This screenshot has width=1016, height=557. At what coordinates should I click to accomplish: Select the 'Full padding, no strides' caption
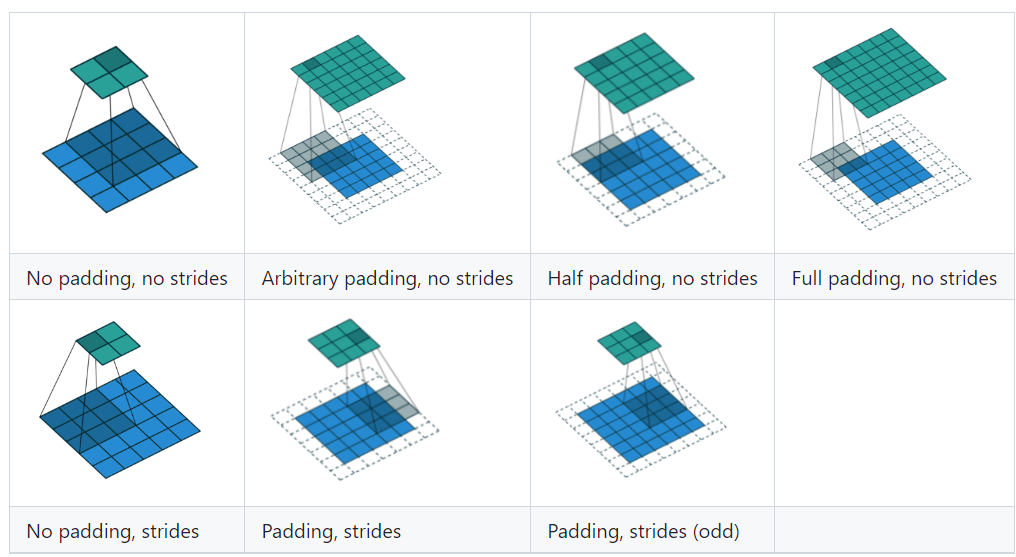(894, 278)
